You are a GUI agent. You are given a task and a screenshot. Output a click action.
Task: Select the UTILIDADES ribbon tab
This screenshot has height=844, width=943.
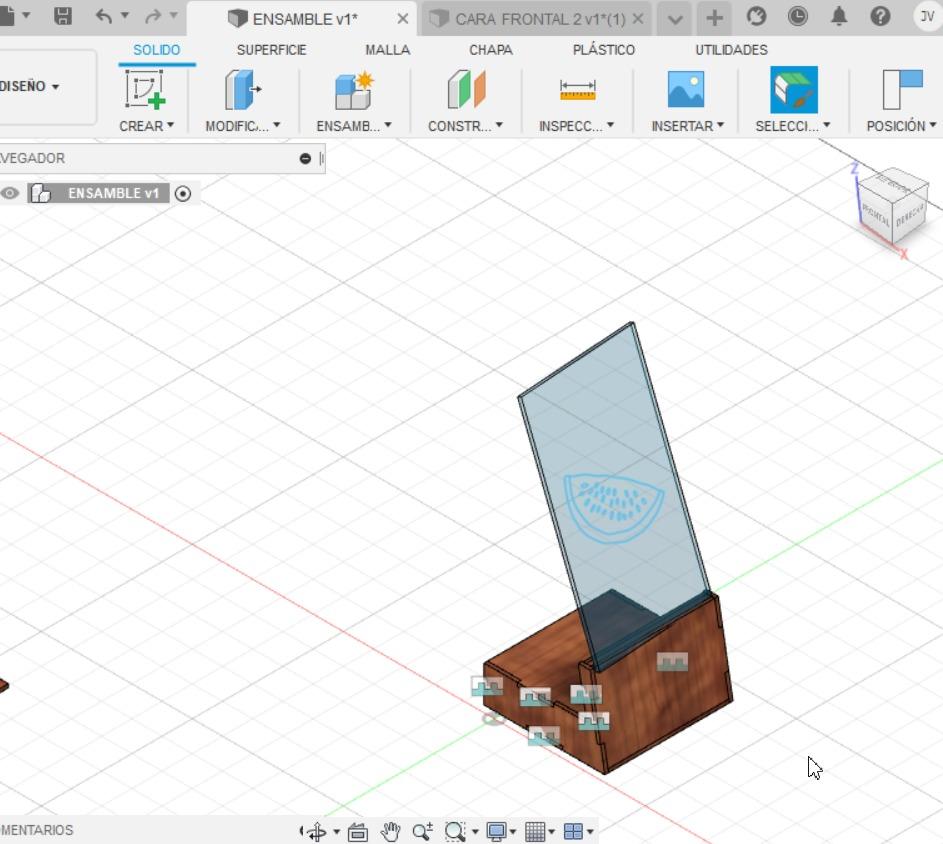point(731,50)
